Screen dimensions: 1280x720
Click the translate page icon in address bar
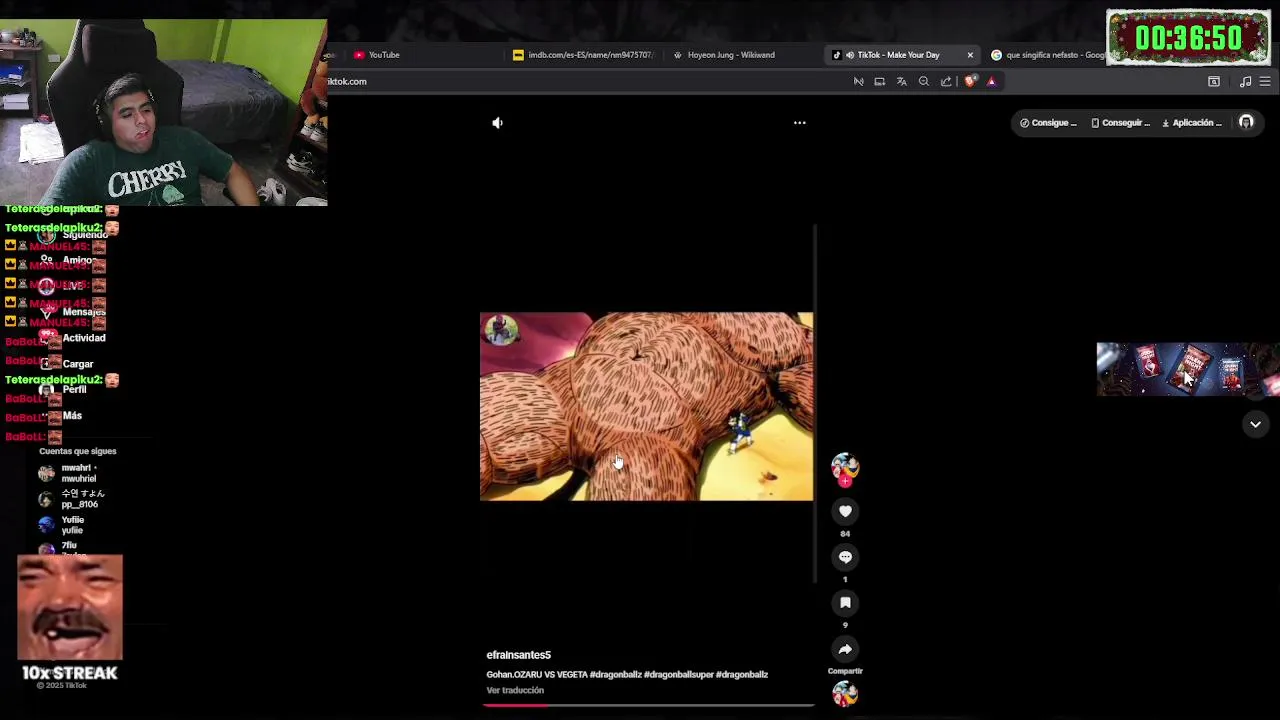pyautogui.click(x=901, y=82)
